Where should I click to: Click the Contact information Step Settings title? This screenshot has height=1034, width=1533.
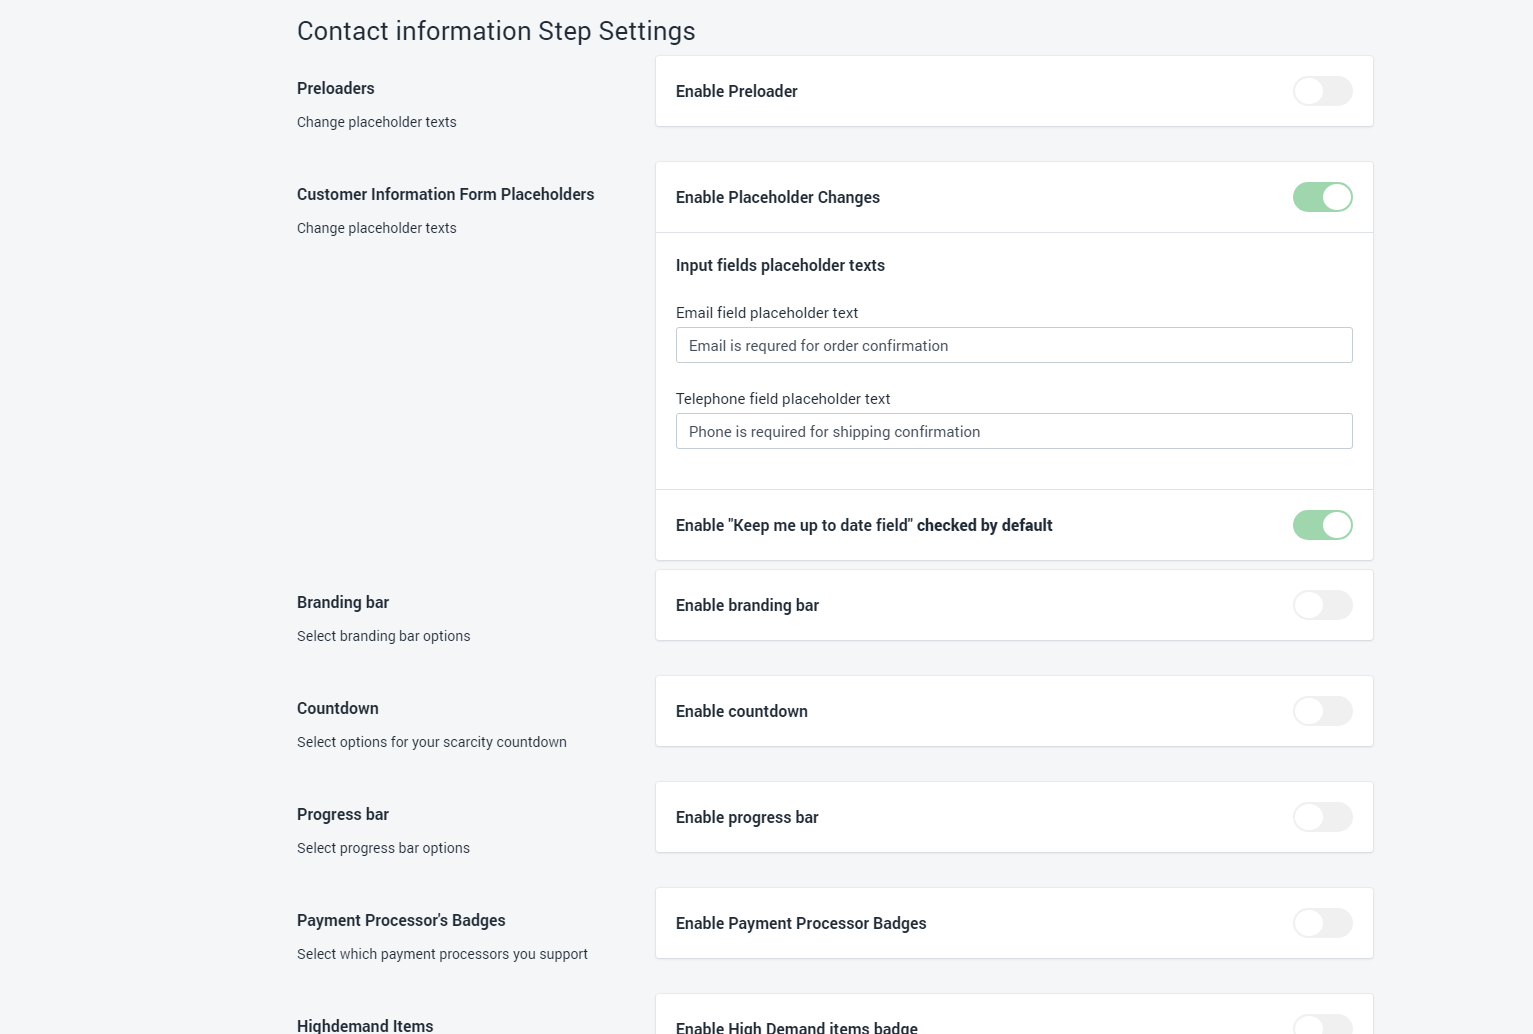(495, 31)
